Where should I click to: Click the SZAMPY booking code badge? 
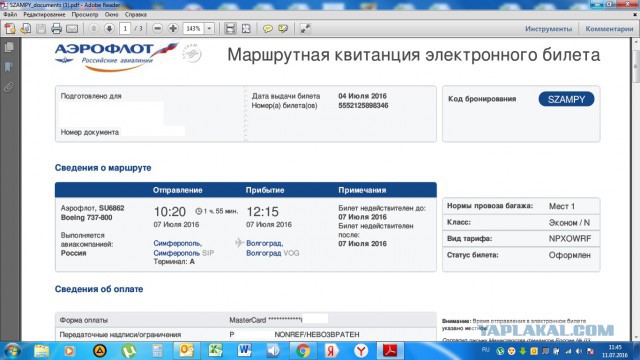pos(566,99)
